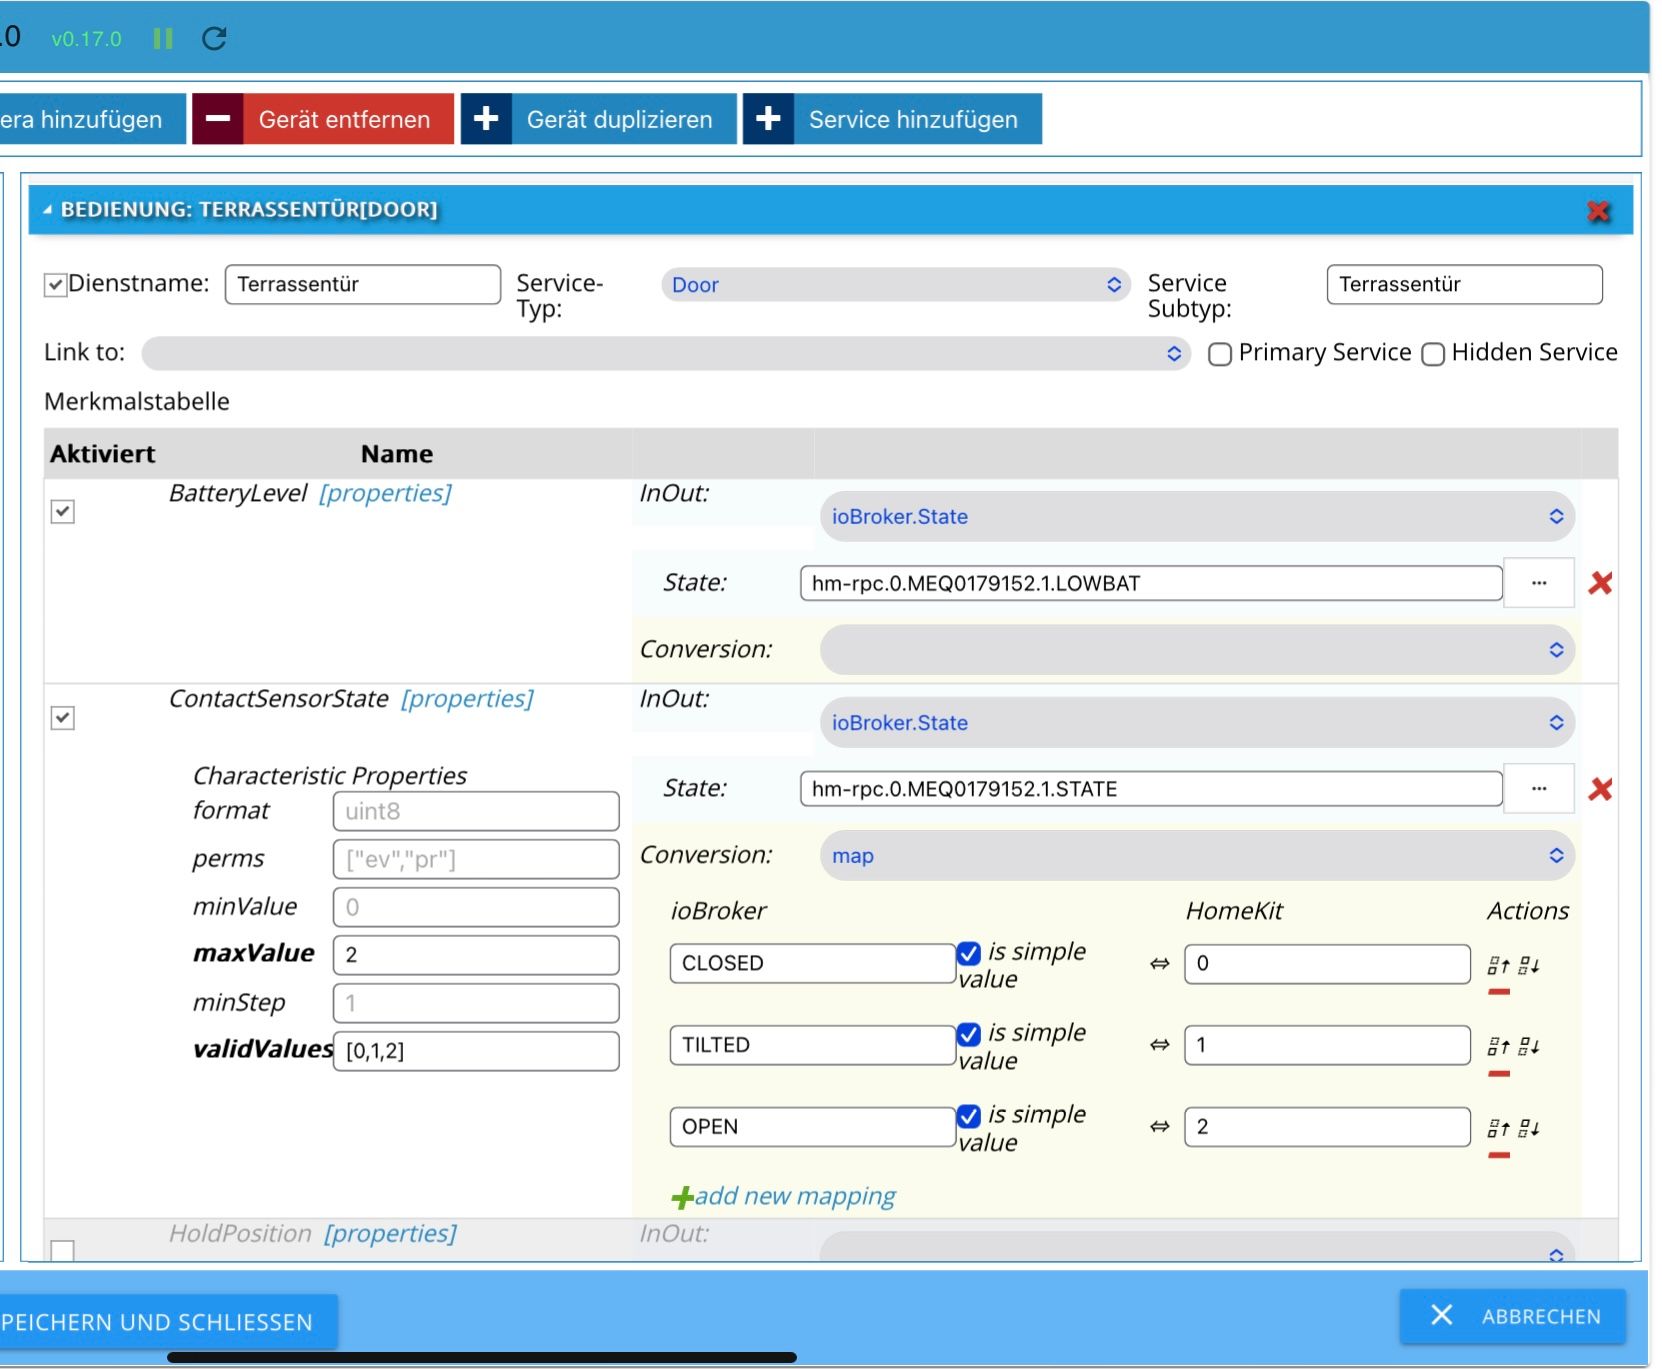Delete the LOWBAT state with red X
1662x1369 pixels.
[x=1600, y=583]
